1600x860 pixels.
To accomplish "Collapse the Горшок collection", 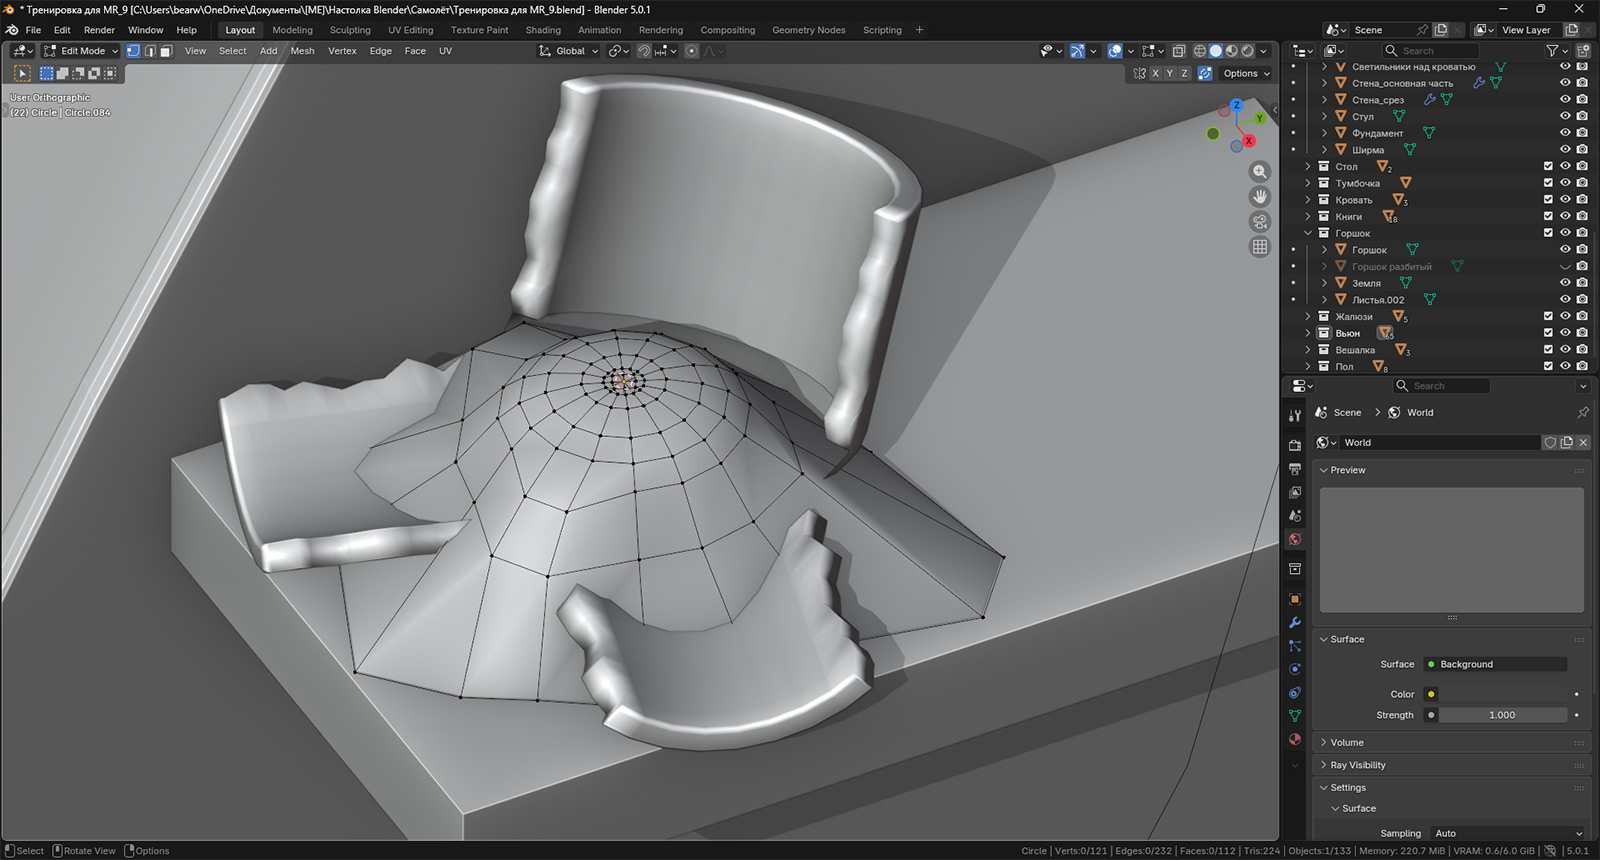I will click(1308, 234).
